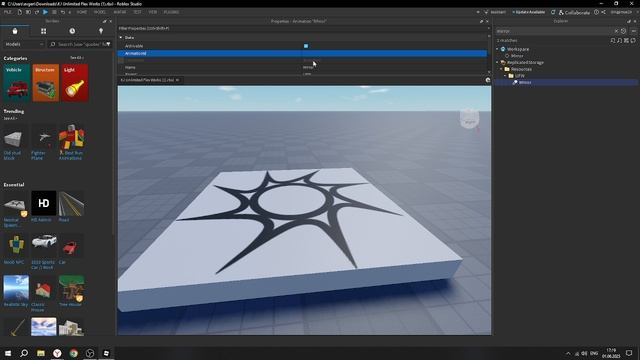The width and height of the screenshot is (640, 360).
Task: Select ReplicatedStorage in the Explorer tree
Action: click(525, 62)
